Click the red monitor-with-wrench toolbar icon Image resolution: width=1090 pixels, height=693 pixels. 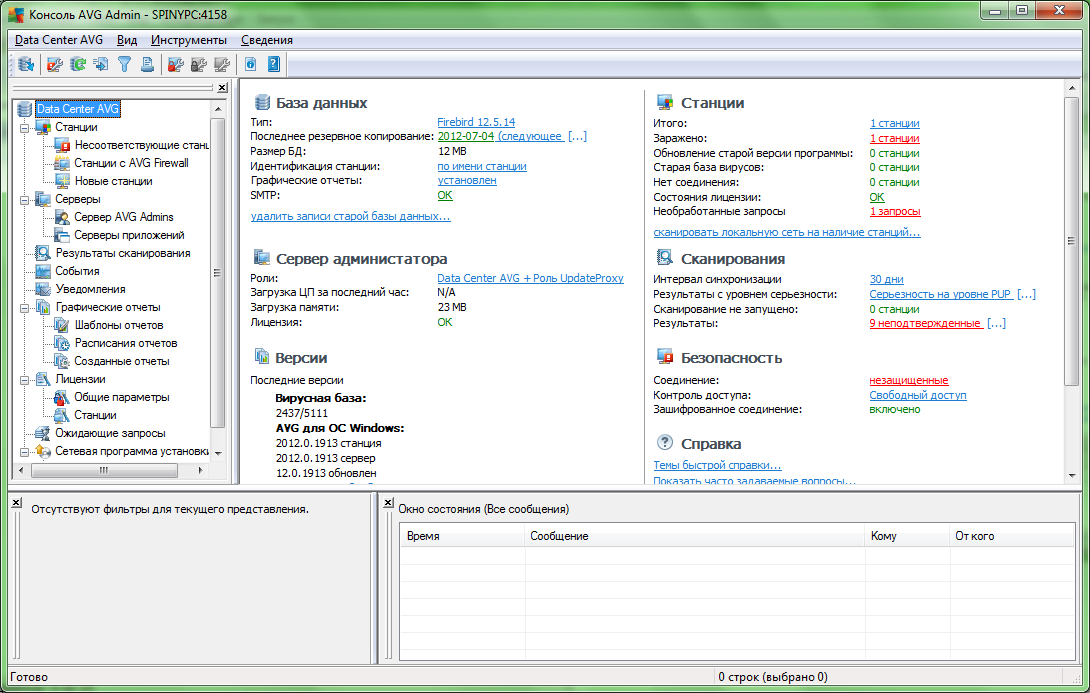54,65
